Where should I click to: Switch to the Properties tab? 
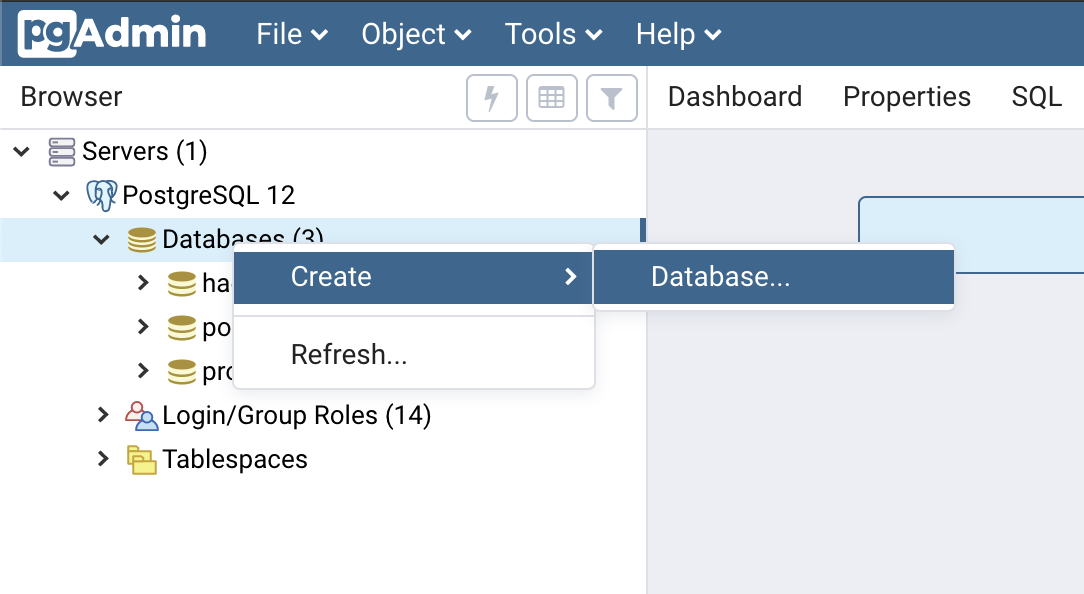coord(906,97)
